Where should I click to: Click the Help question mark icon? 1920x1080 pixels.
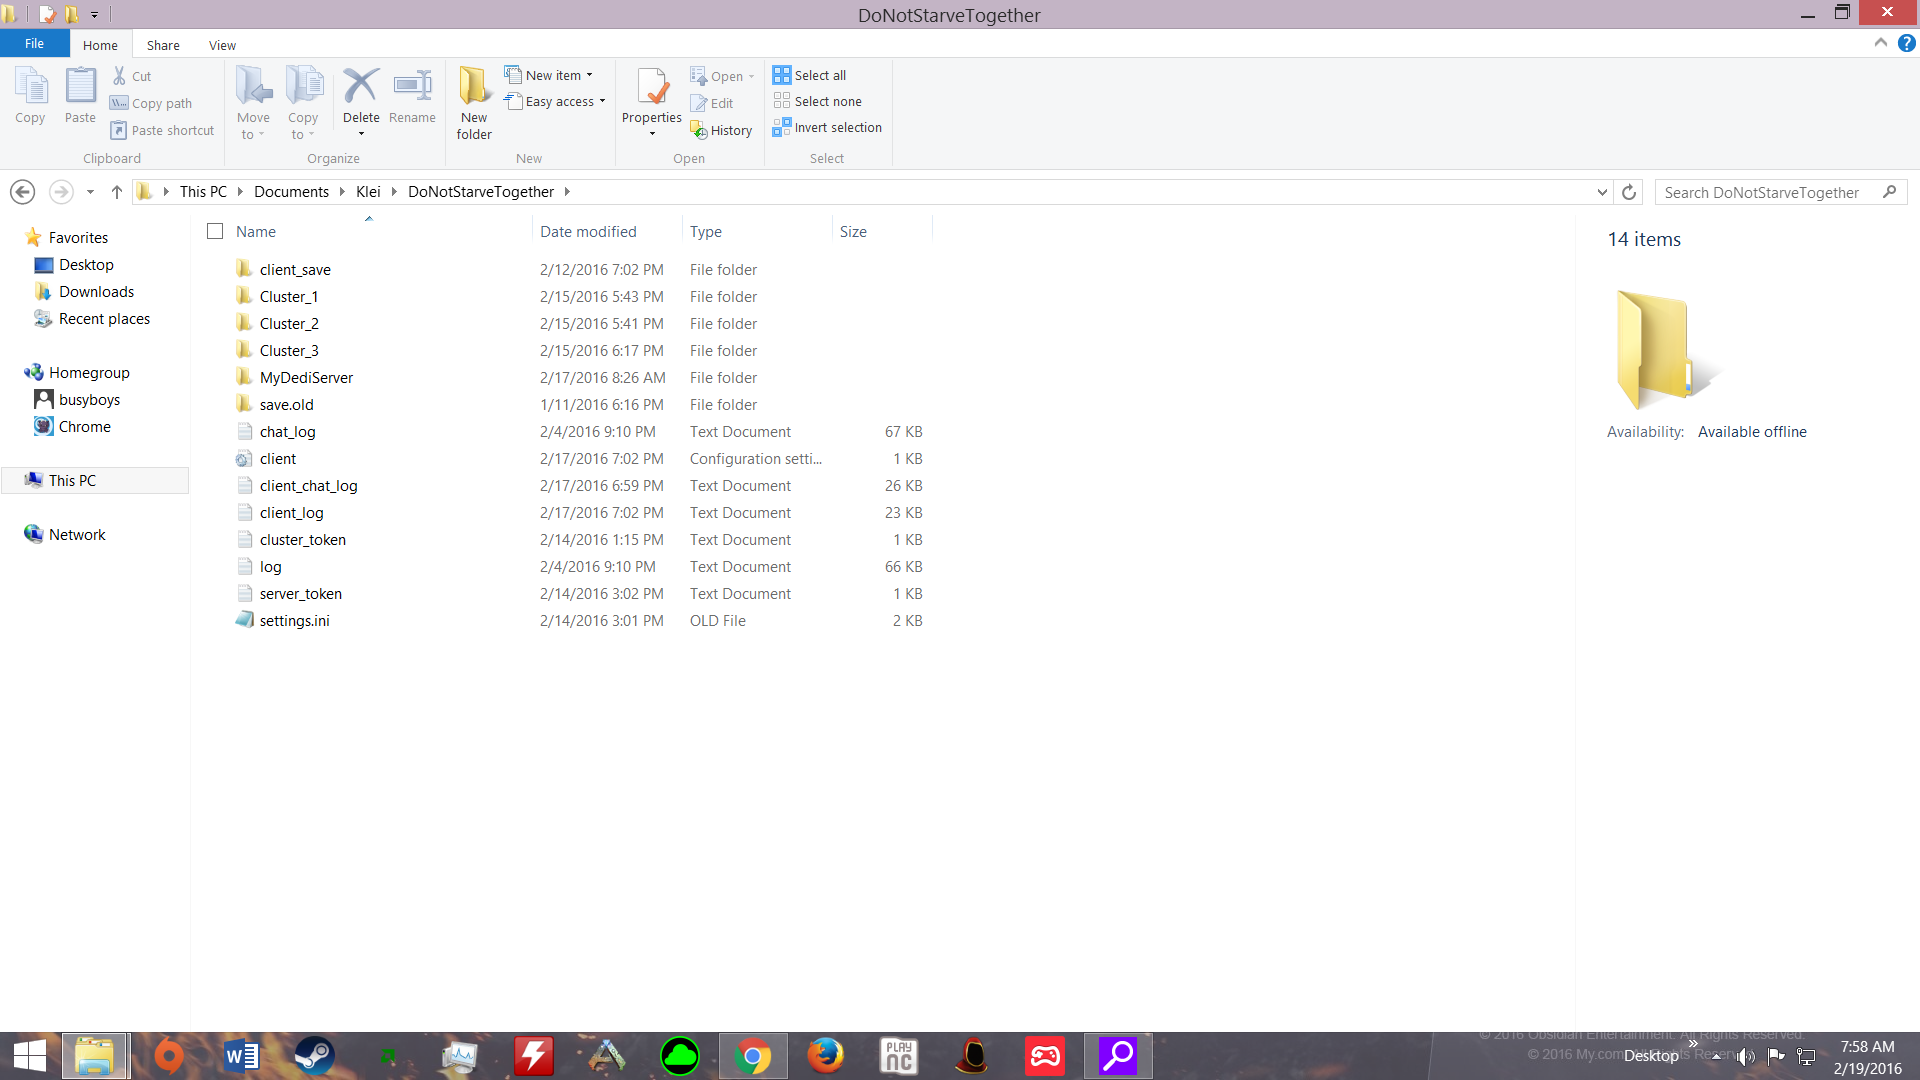click(1907, 43)
